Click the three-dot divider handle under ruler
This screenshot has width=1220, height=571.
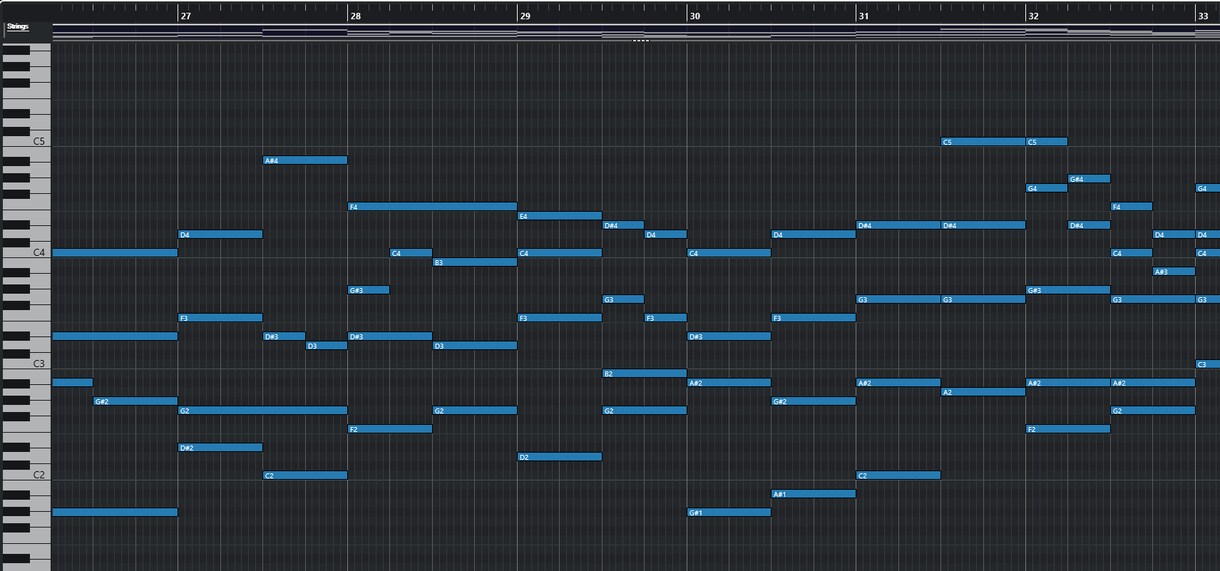[640, 41]
